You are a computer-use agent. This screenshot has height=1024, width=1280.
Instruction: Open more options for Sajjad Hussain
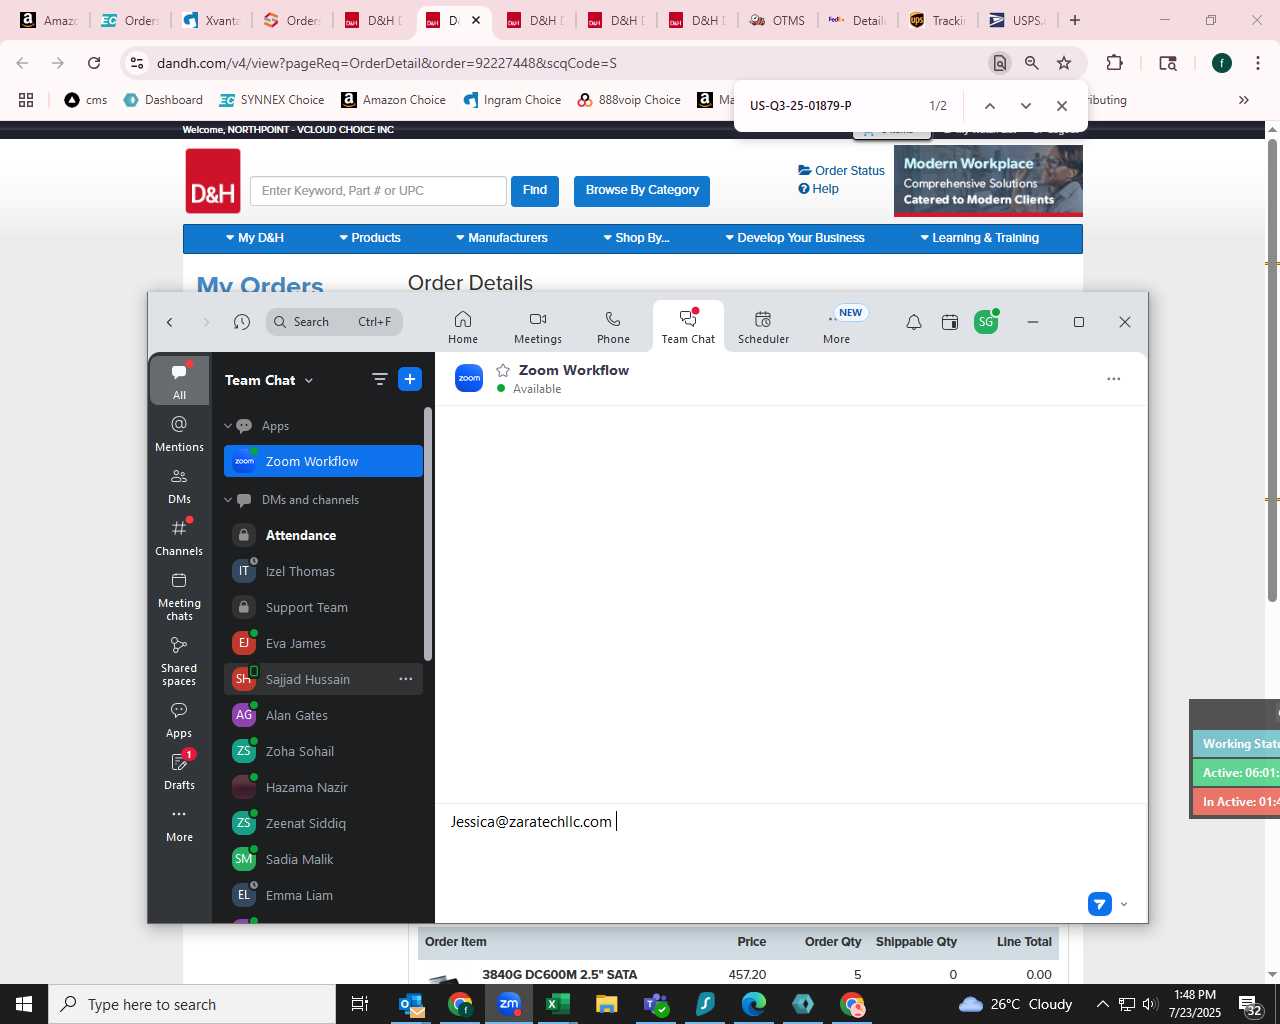(405, 679)
